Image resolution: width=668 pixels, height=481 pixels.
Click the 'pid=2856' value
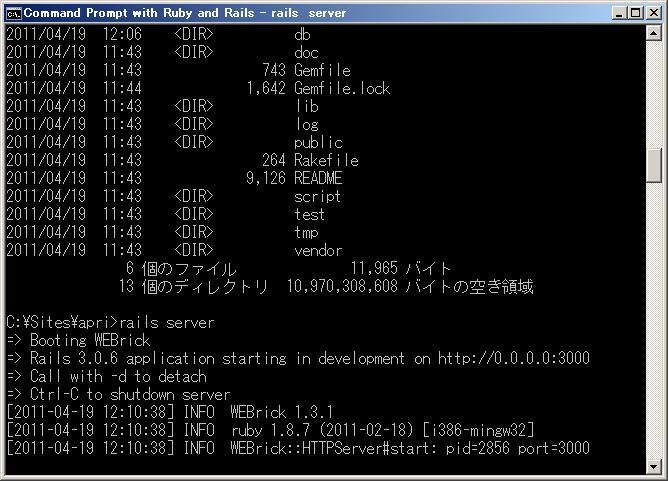(478, 448)
